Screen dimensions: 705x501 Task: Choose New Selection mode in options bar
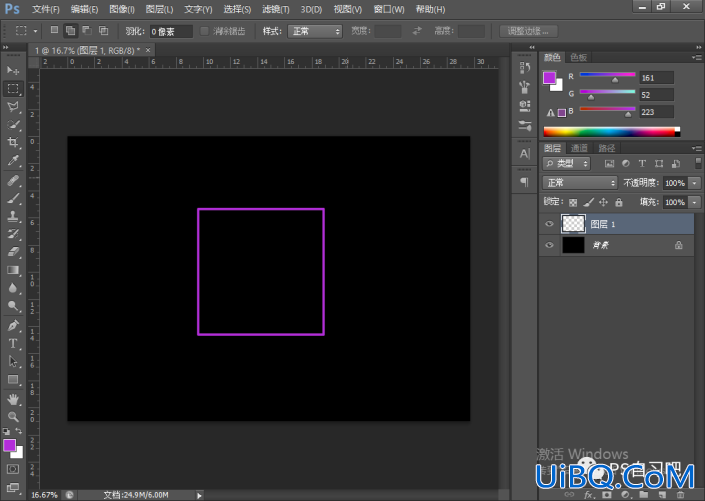54,30
